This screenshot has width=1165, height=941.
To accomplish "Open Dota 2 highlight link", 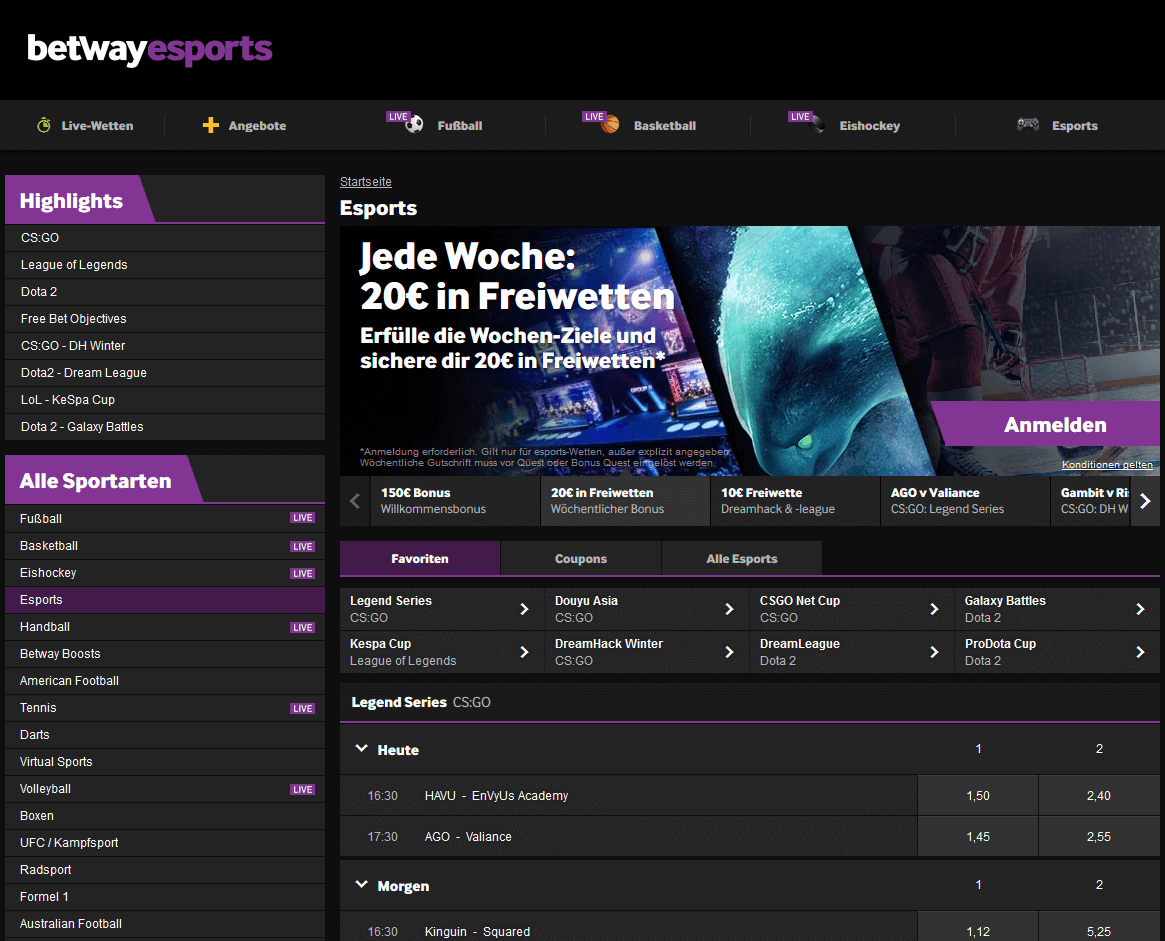I will tap(165, 292).
